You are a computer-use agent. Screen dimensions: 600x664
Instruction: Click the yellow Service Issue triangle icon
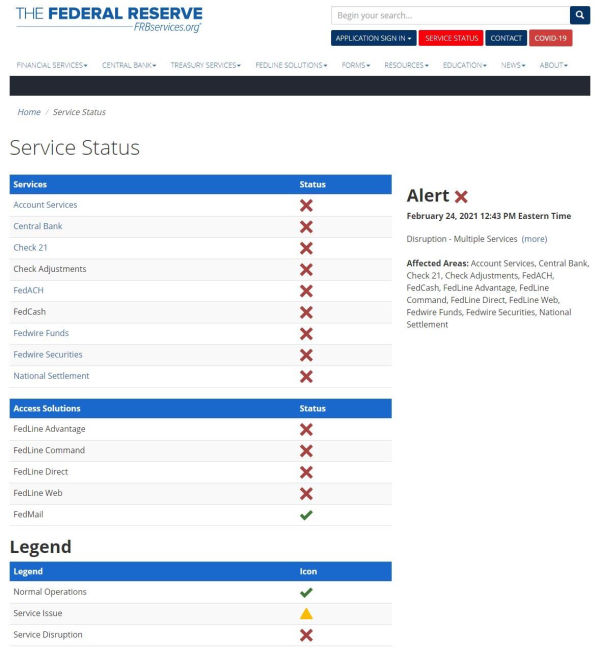click(x=306, y=613)
